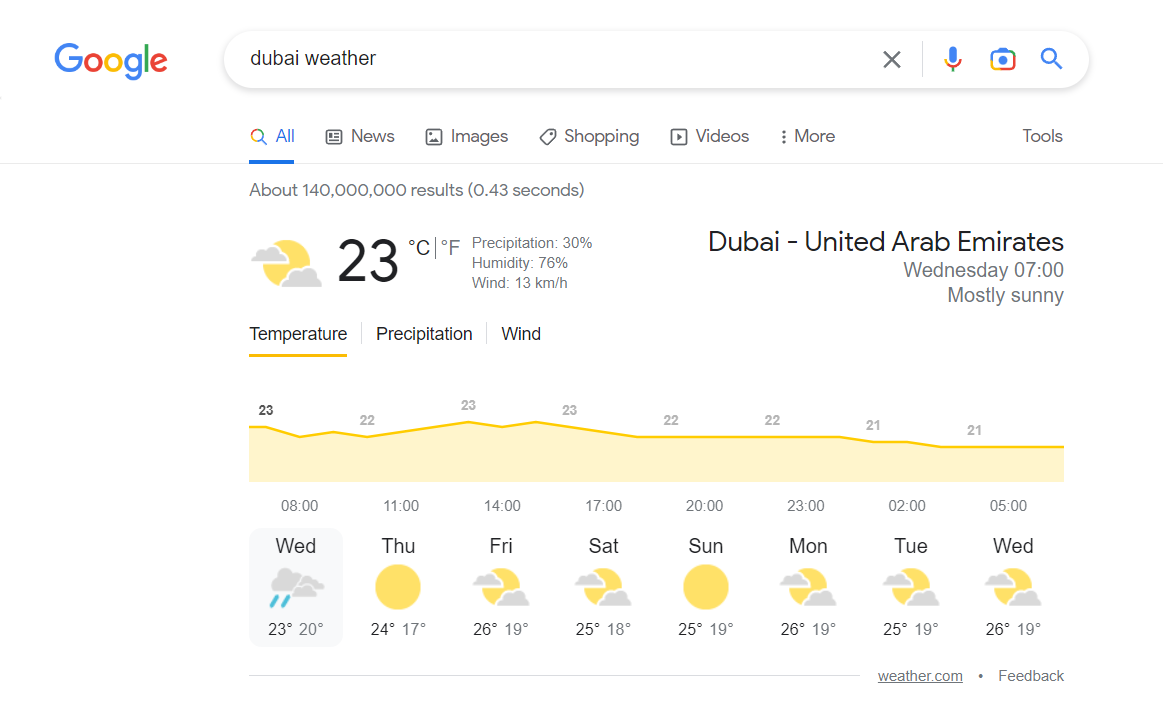The image size is (1163, 713).
Task: Open the Images results tab
Action: click(x=467, y=137)
